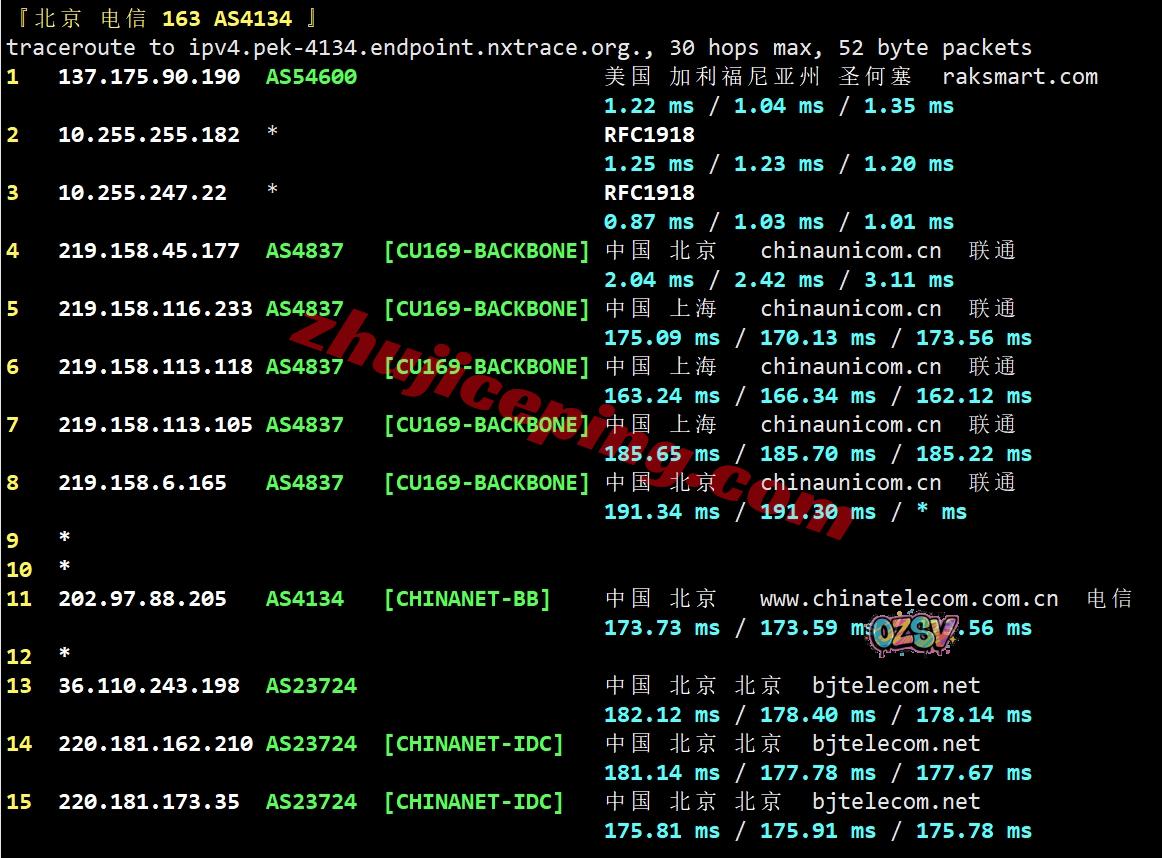Viewport: 1162px width, 858px height.
Task: Click the IP address 220.181.173.35
Action: point(149,802)
